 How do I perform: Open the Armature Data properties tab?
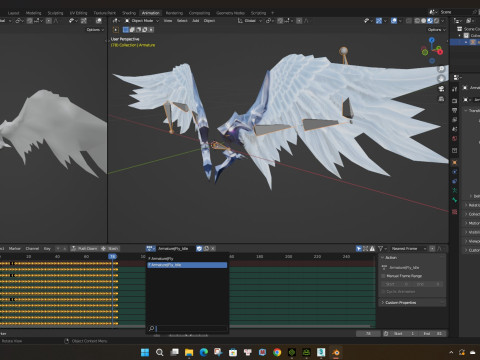coord(454,190)
